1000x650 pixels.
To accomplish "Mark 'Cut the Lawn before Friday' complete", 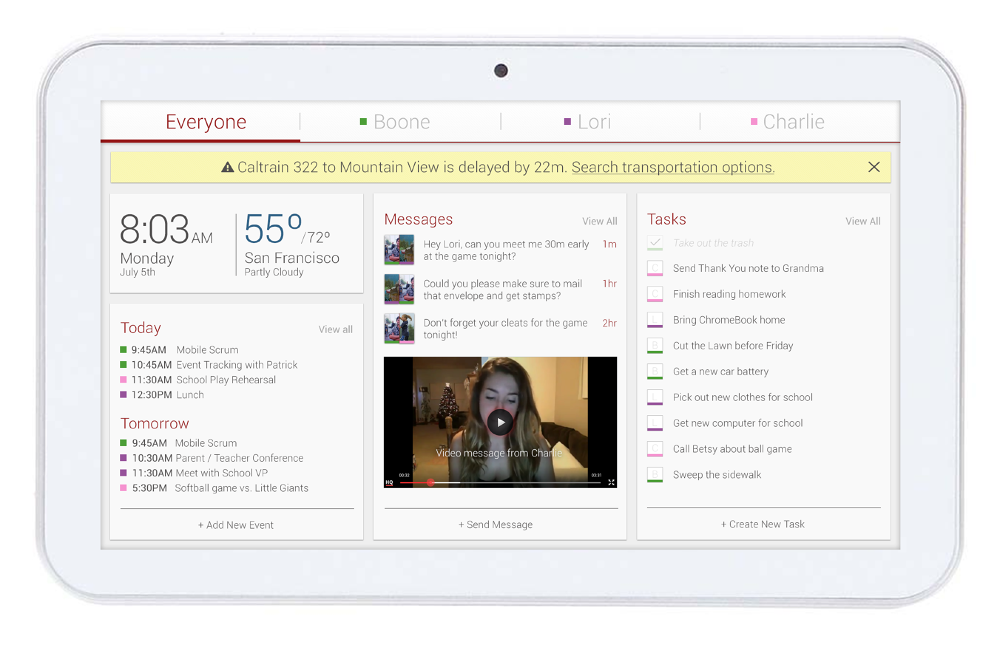I will pos(655,346).
